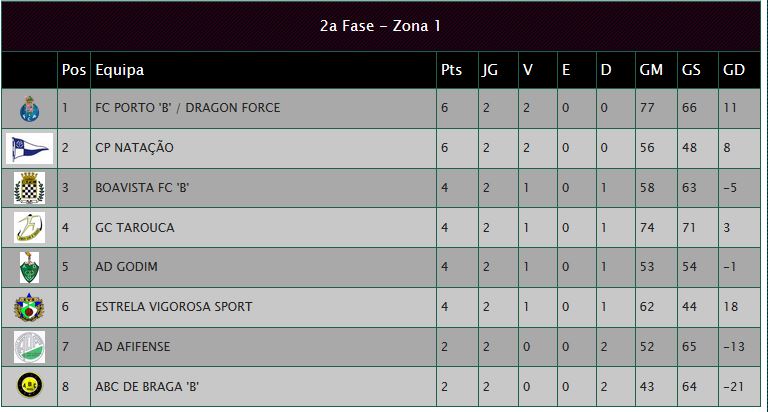This screenshot has width=768, height=412.
Task: Select the Estrela Vigorosa Sport crest
Action: point(29,308)
